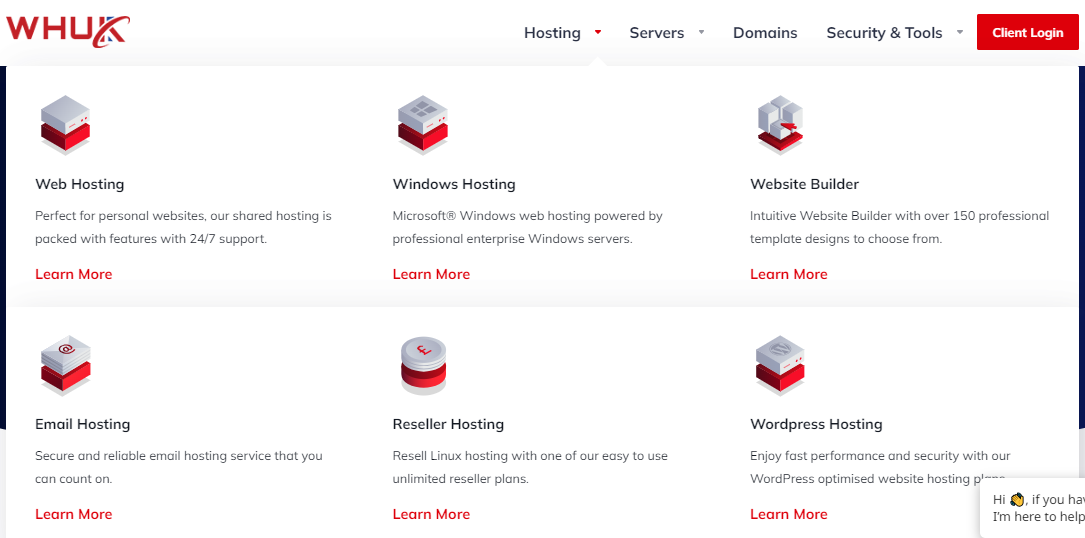The image size is (1085, 538).
Task: Click the WordPress Hosting server icon
Action: [x=781, y=365]
